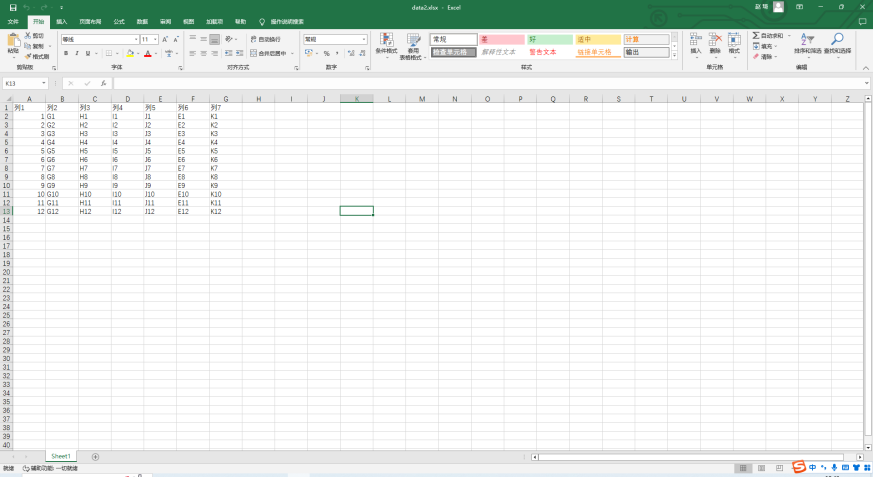Image resolution: width=873 pixels, height=477 pixels.
Task: Click the Clear (清除) button
Action: point(765,56)
